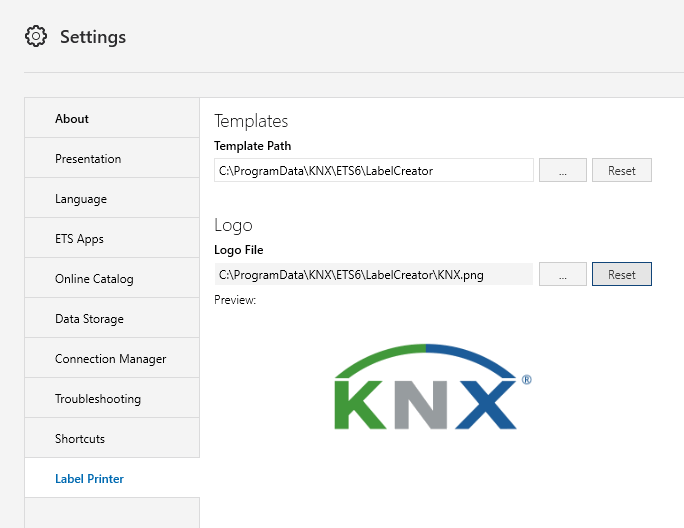This screenshot has width=684, height=528.
Task: Select the Language settings tab
Action: coord(112,199)
